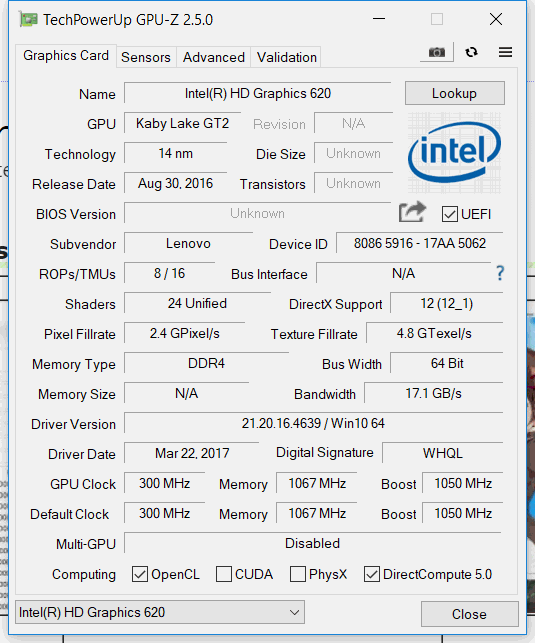Click the Revision N/A field
Image resolution: width=535 pixels, height=643 pixels.
(x=353, y=123)
